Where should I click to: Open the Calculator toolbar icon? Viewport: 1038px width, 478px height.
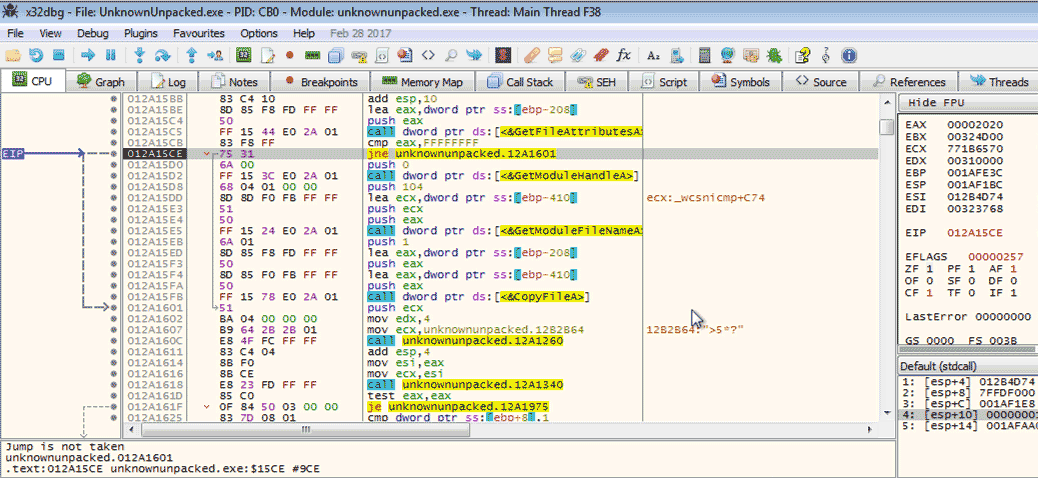pyautogui.click(x=705, y=55)
